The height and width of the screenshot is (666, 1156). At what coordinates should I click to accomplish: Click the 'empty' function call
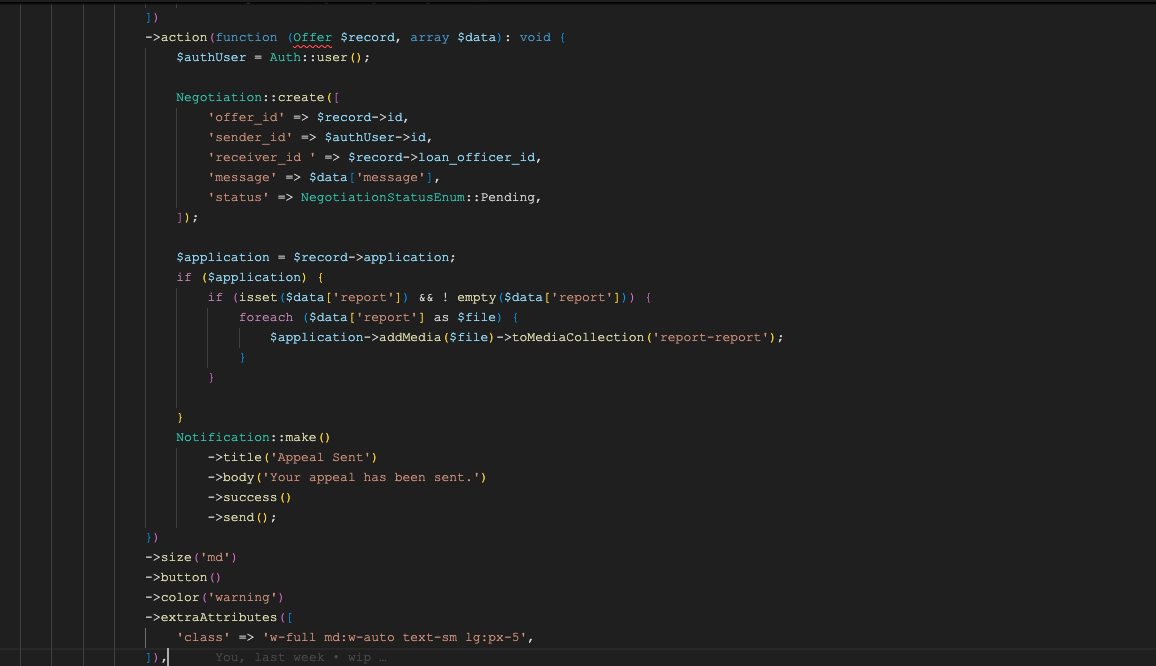[476, 297]
